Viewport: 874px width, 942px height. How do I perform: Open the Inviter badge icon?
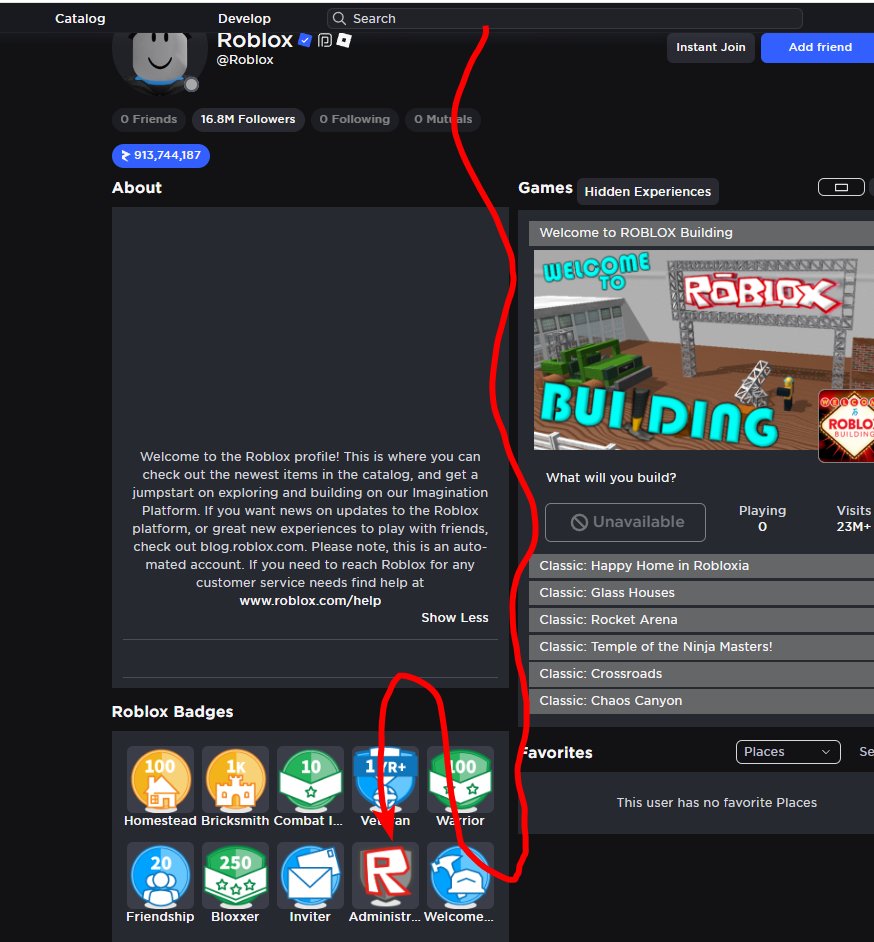pos(311,875)
